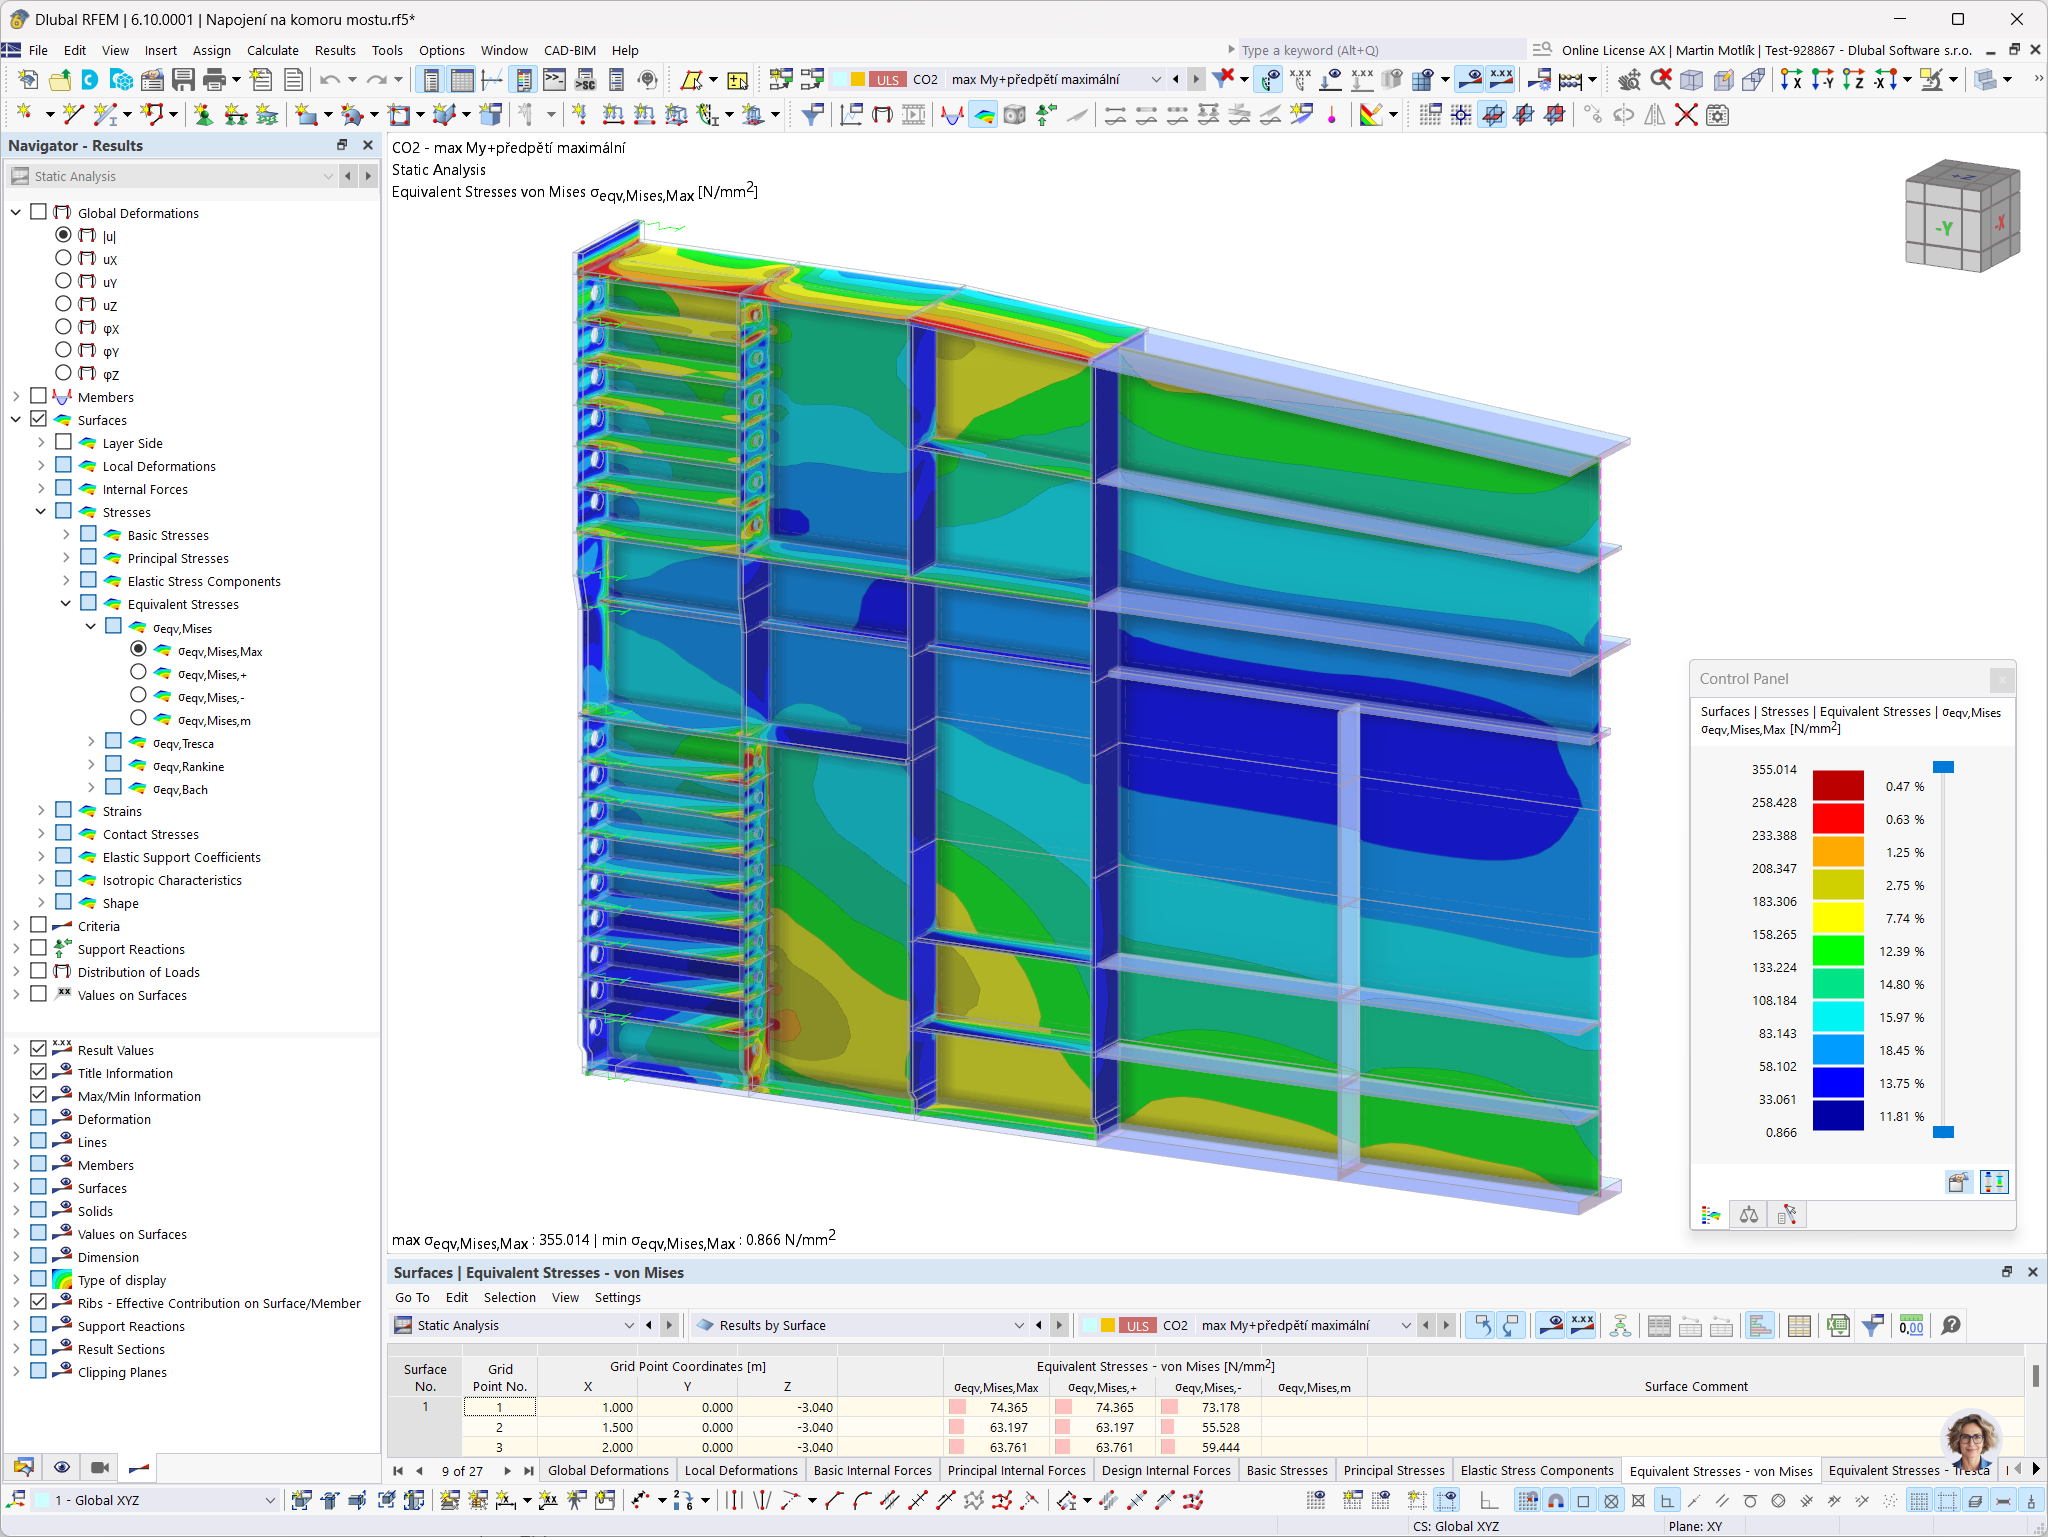Open the Results by Surface dropdown
The width and height of the screenshot is (2048, 1537).
coord(1018,1325)
